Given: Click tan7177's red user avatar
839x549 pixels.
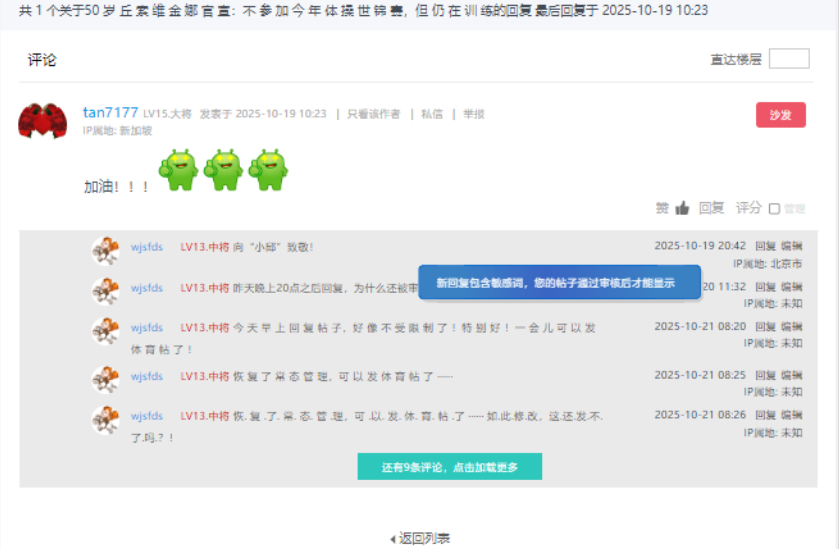Looking at the screenshot, I should click(x=42, y=121).
